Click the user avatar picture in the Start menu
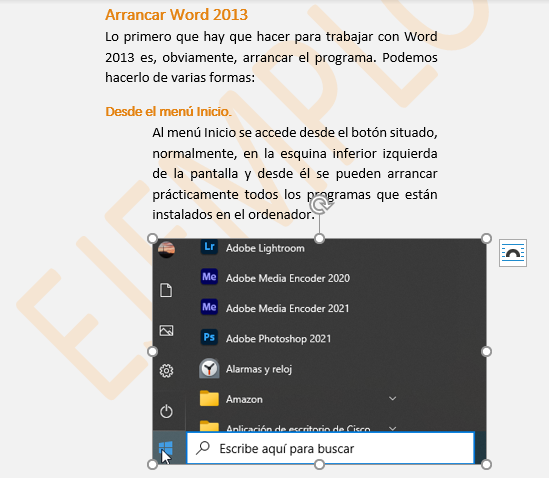The height and width of the screenshot is (478, 549). click(x=166, y=249)
